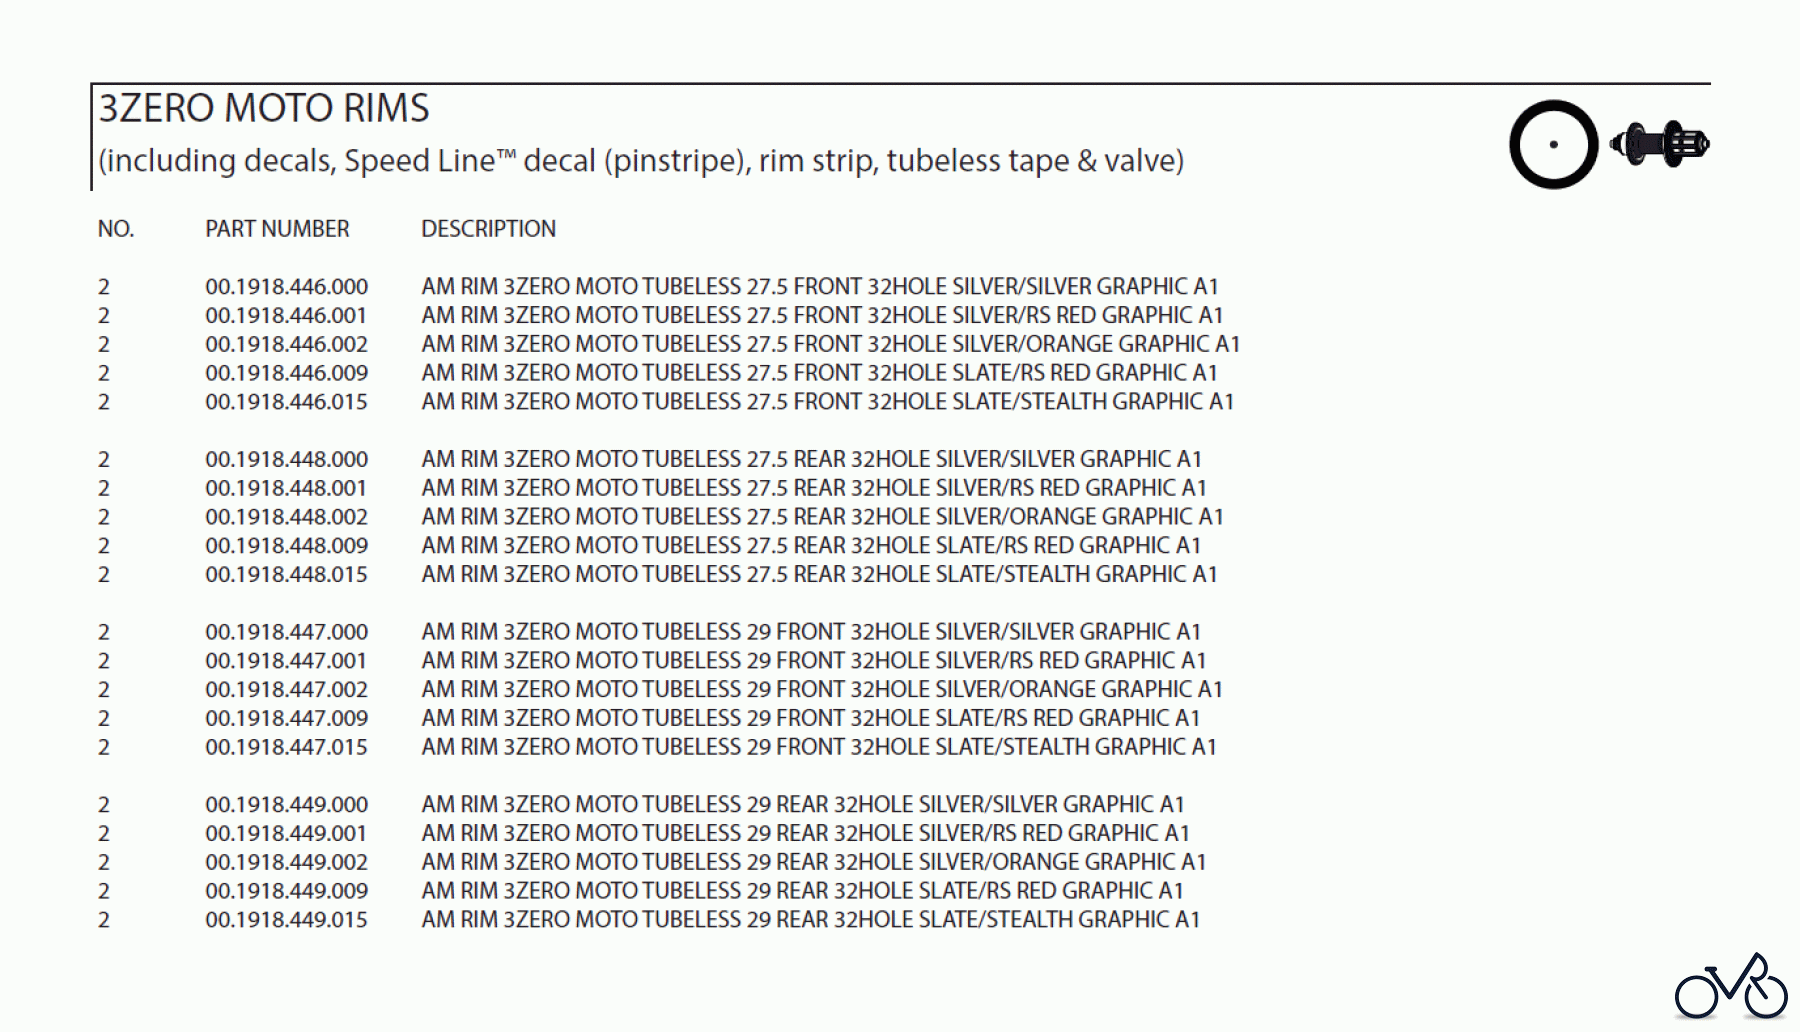
Task: Click 29 REAR SILVER/RS RED rim description
Action: click(805, 834)
